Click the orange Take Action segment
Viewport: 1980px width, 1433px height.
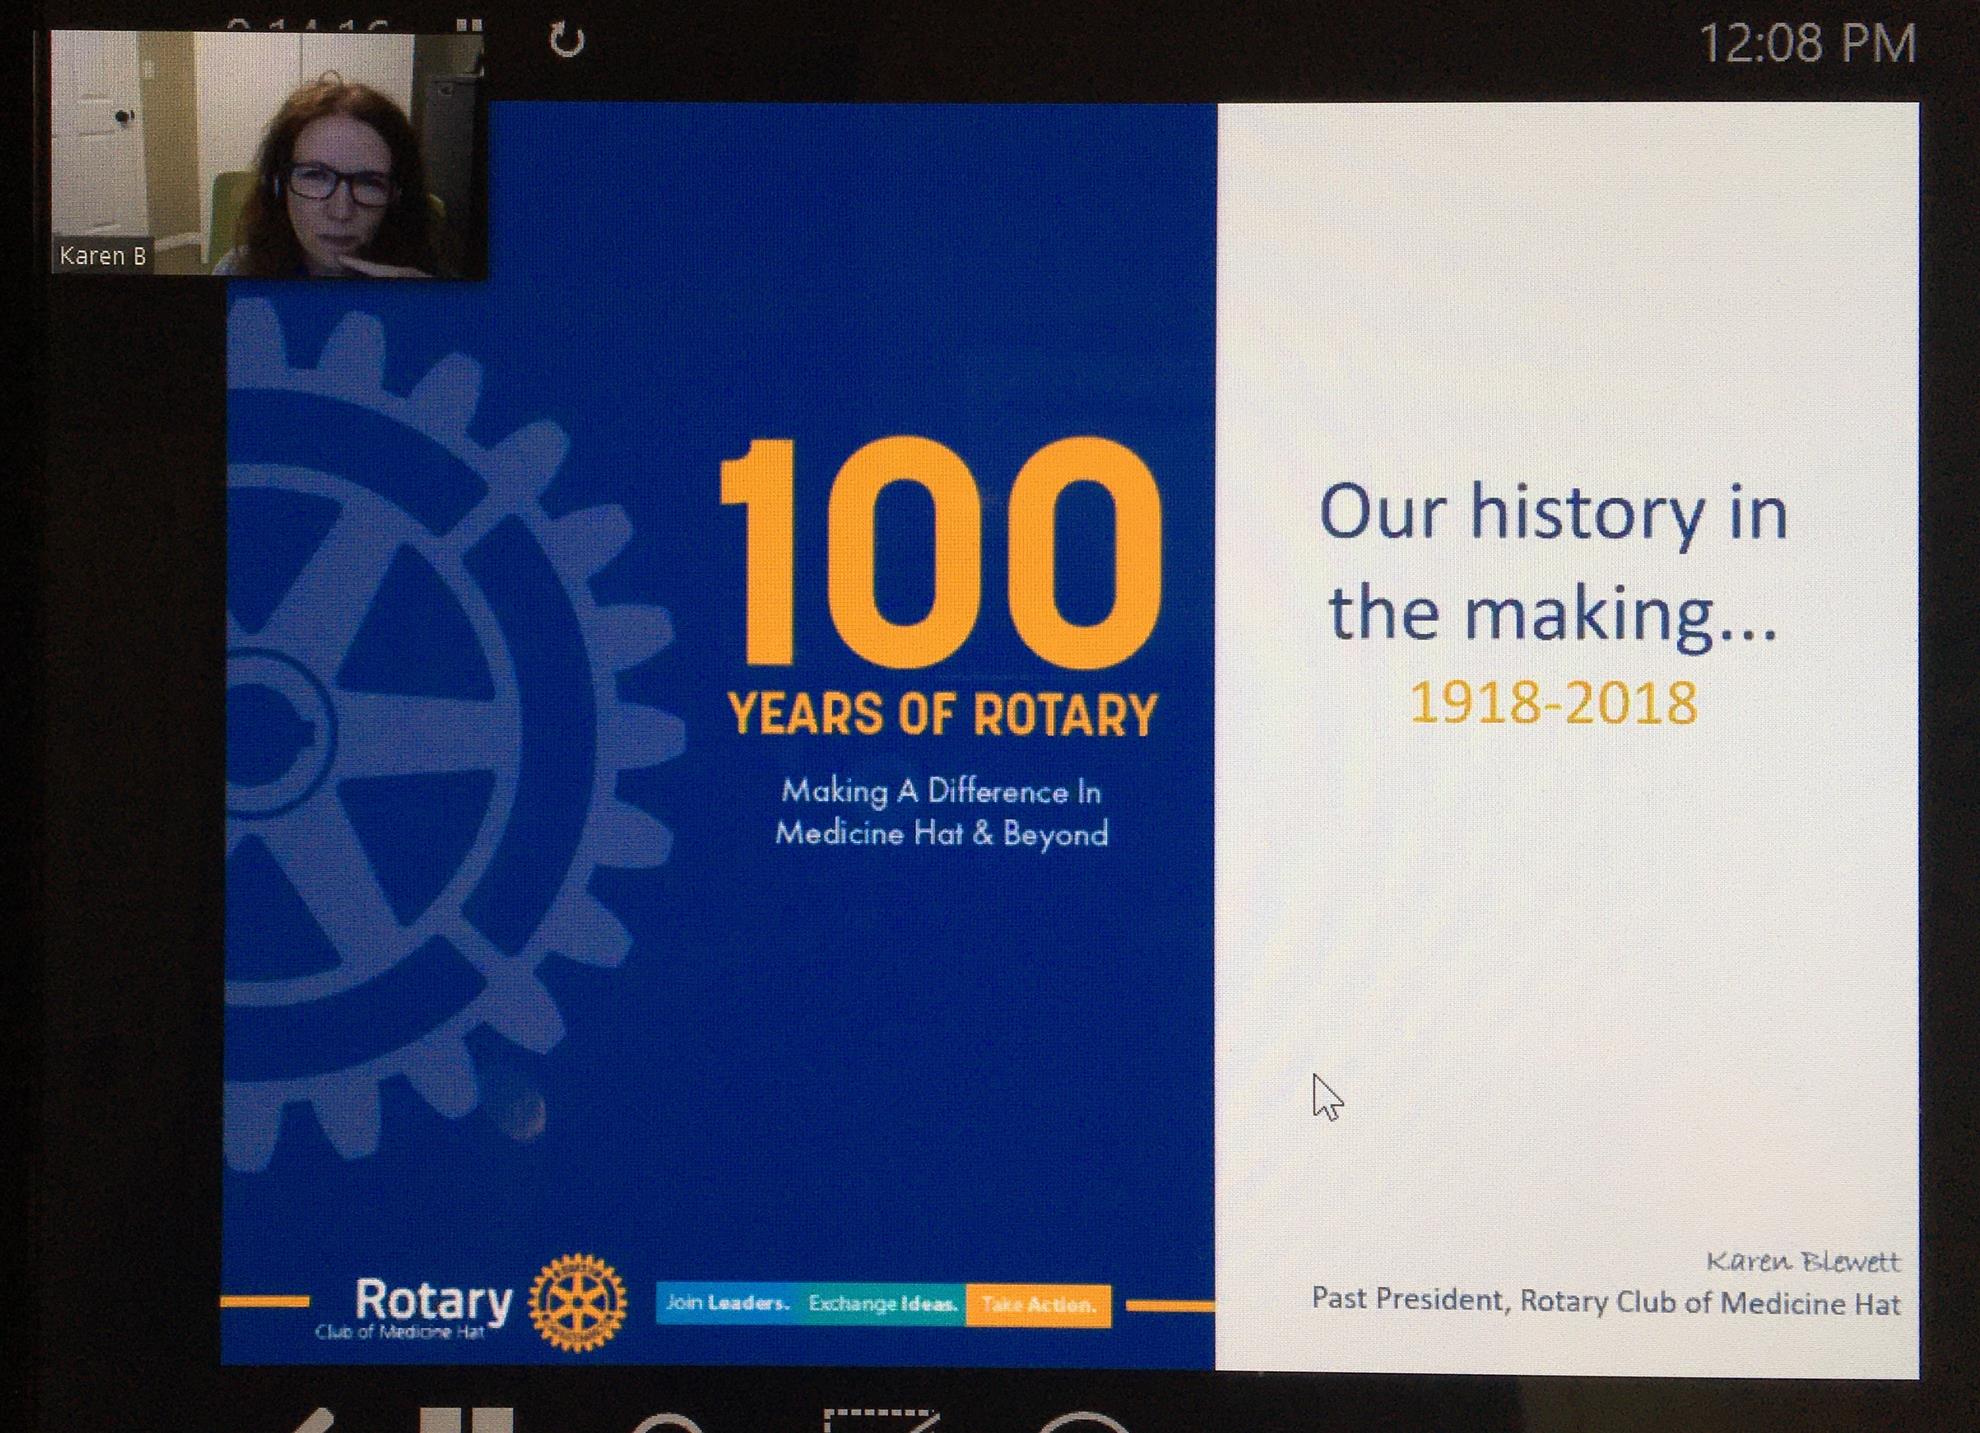click(1038, 1305)
